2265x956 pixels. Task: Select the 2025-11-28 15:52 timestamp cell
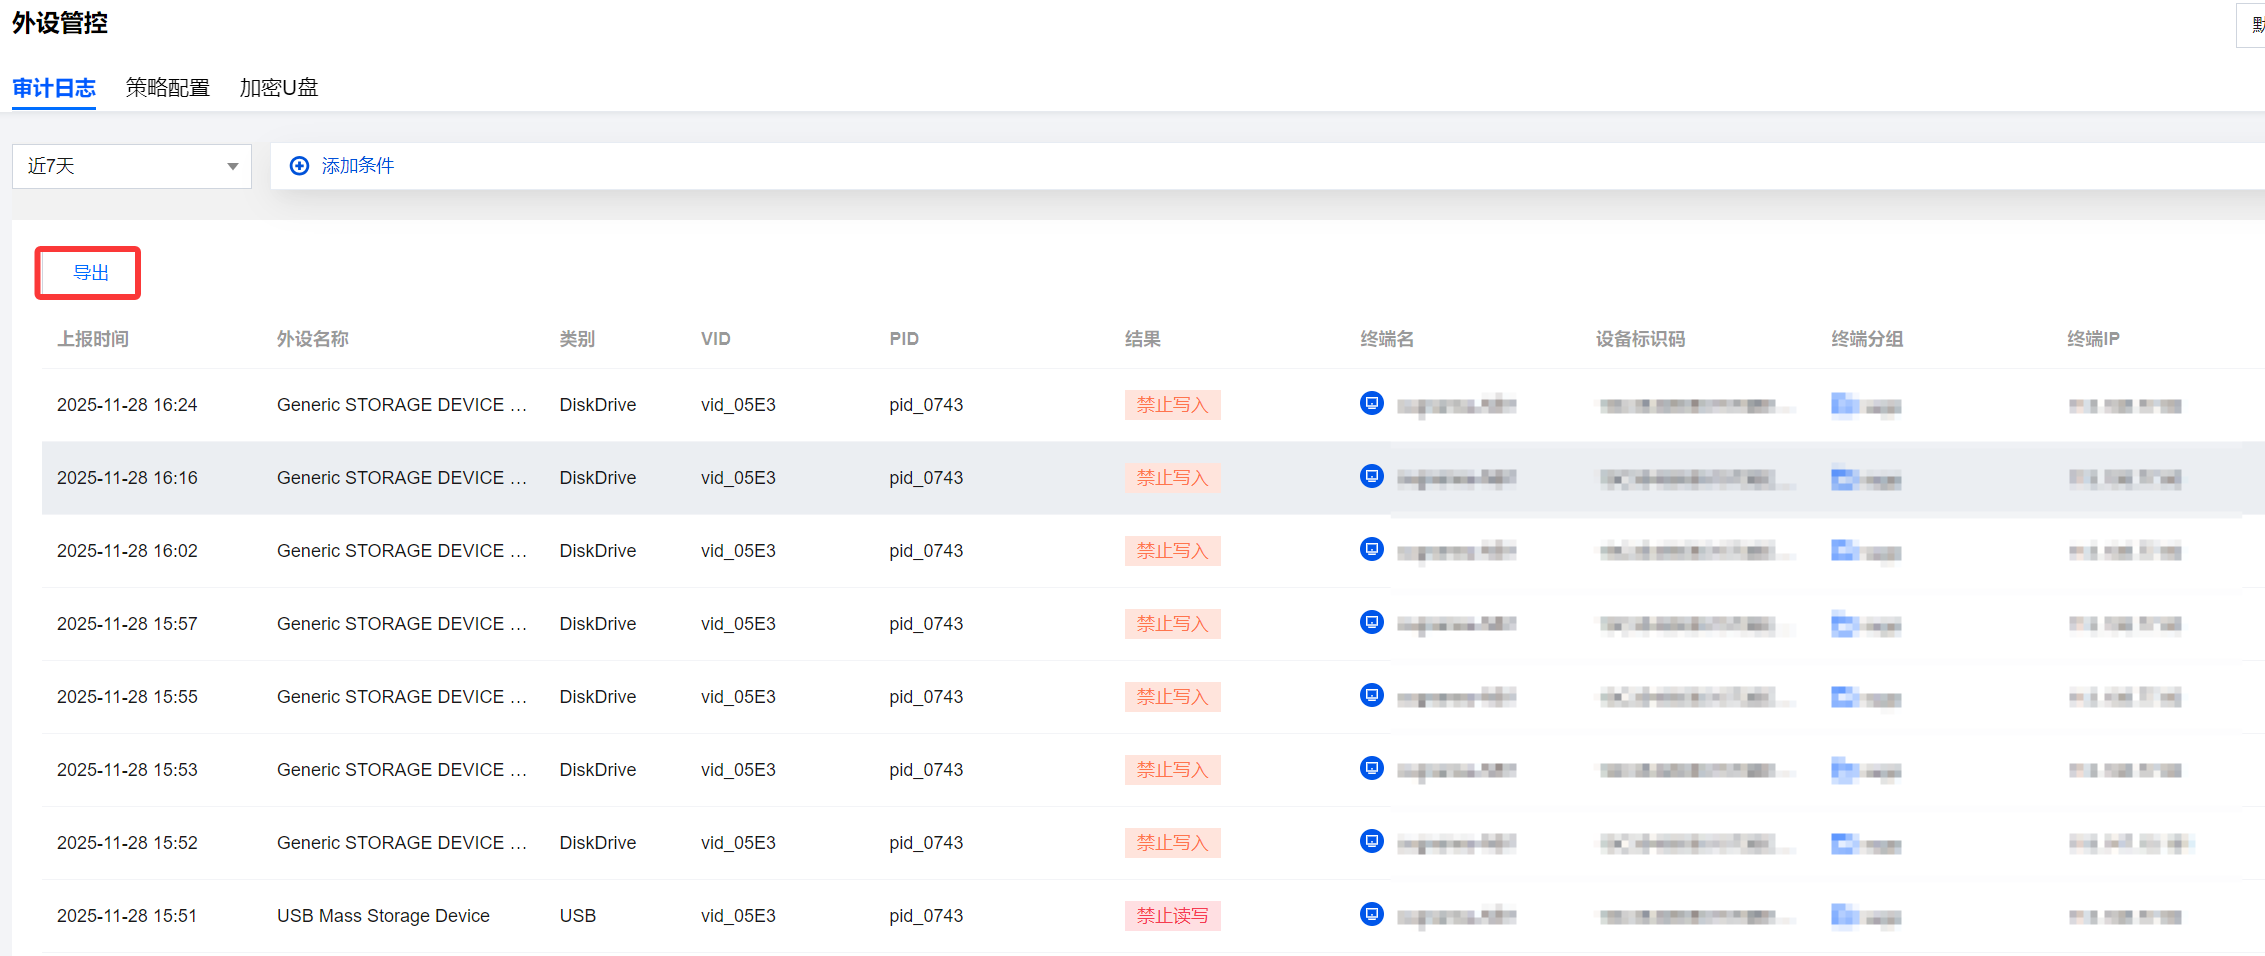tap(127, 843)
